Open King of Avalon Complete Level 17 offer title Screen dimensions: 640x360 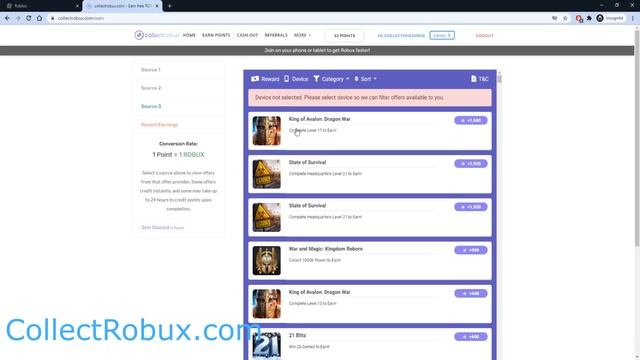(x=320, y=119)
